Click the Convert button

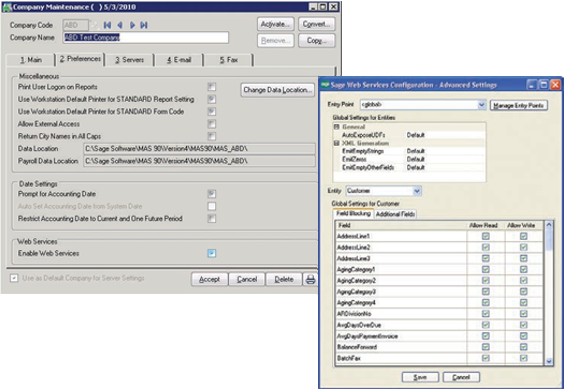click(x=317, y=24)
